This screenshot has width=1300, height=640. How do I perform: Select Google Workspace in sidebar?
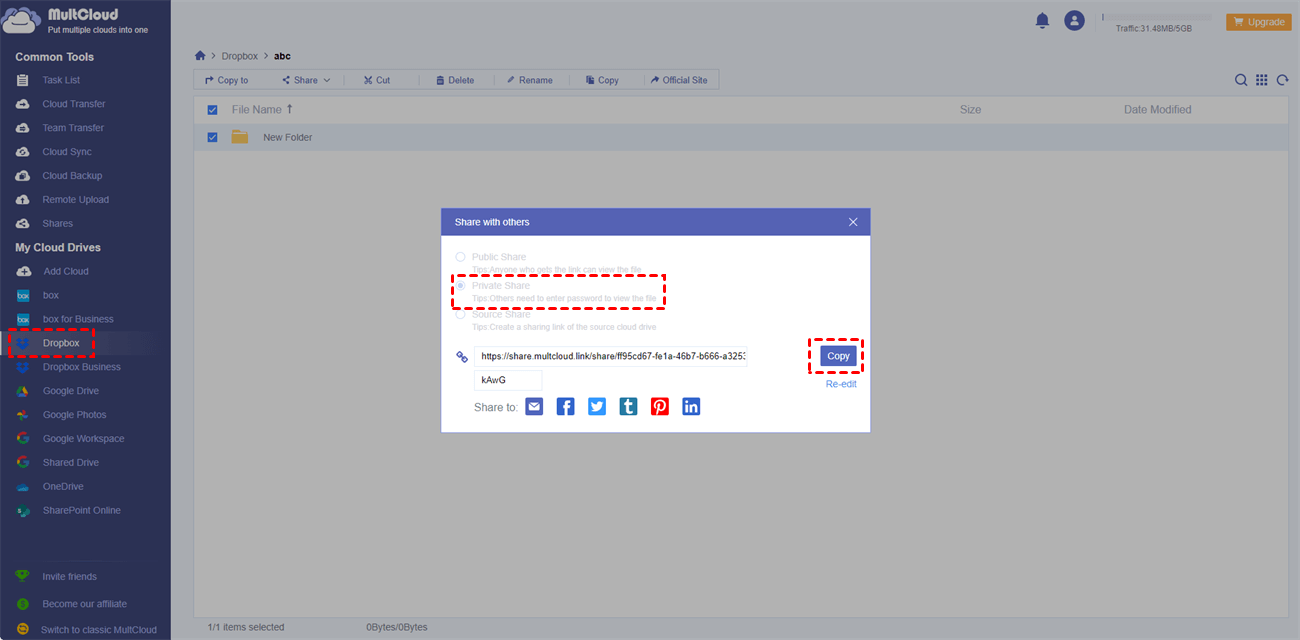pyautogui.click(x=85, y=439)
